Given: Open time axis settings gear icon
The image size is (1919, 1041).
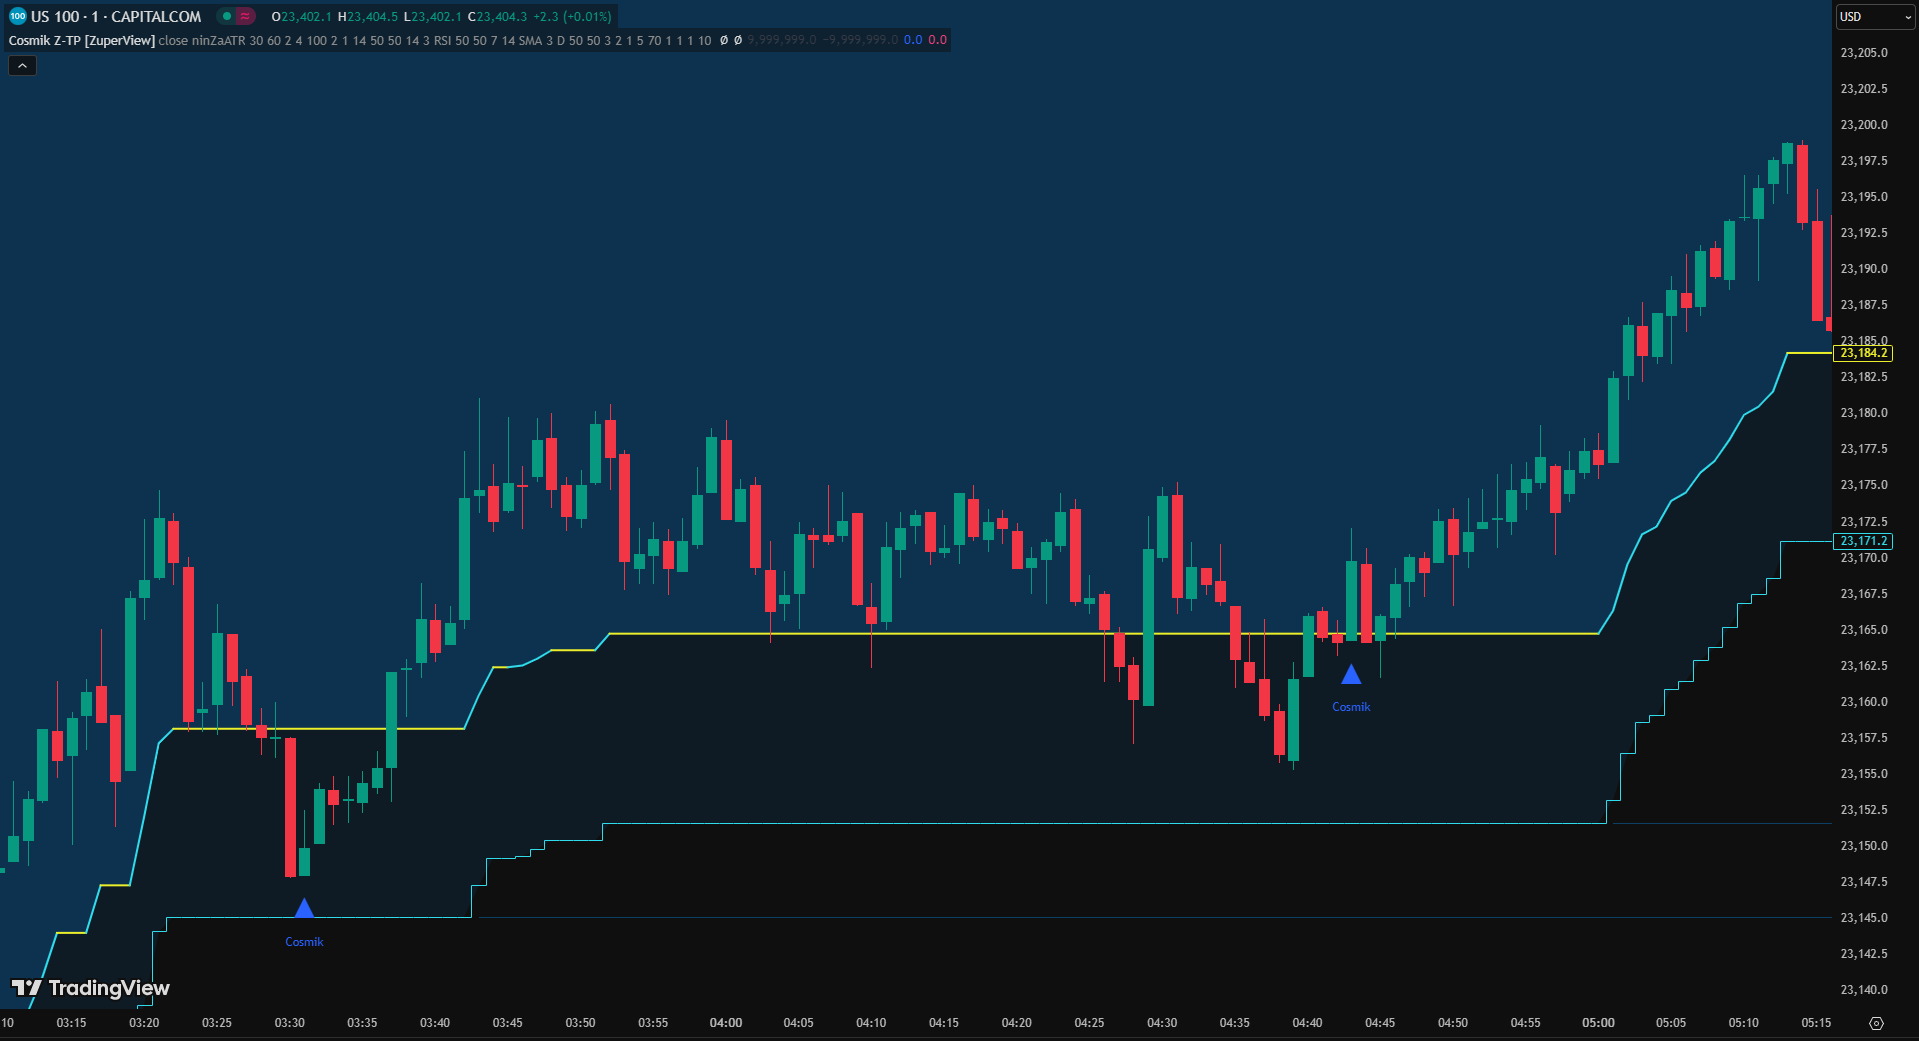Looking at the screenshot, I should click(1876, 1023).
